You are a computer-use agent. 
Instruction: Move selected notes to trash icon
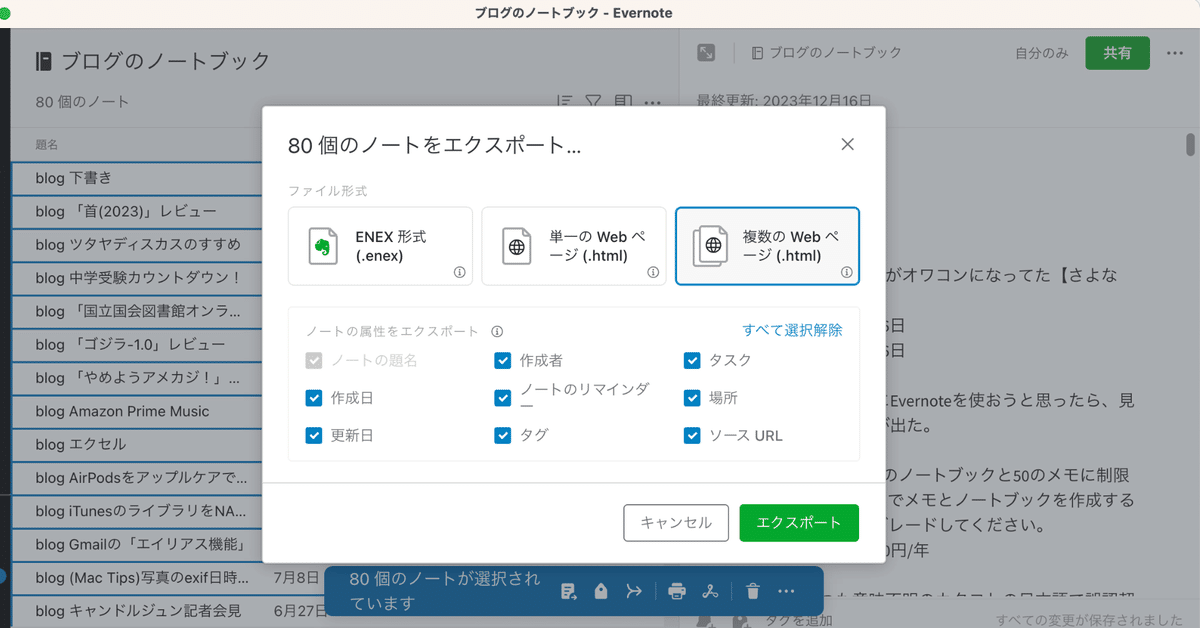pos(753,591)
